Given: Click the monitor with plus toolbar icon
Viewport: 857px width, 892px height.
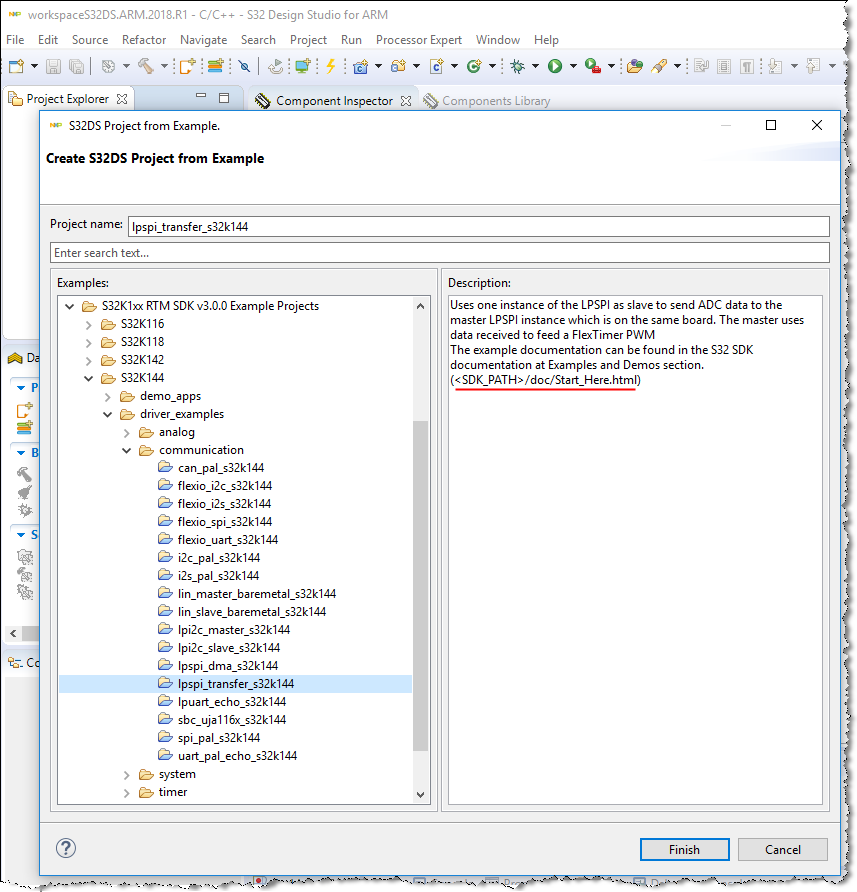Looking at the screenshot, I should 303,67.
